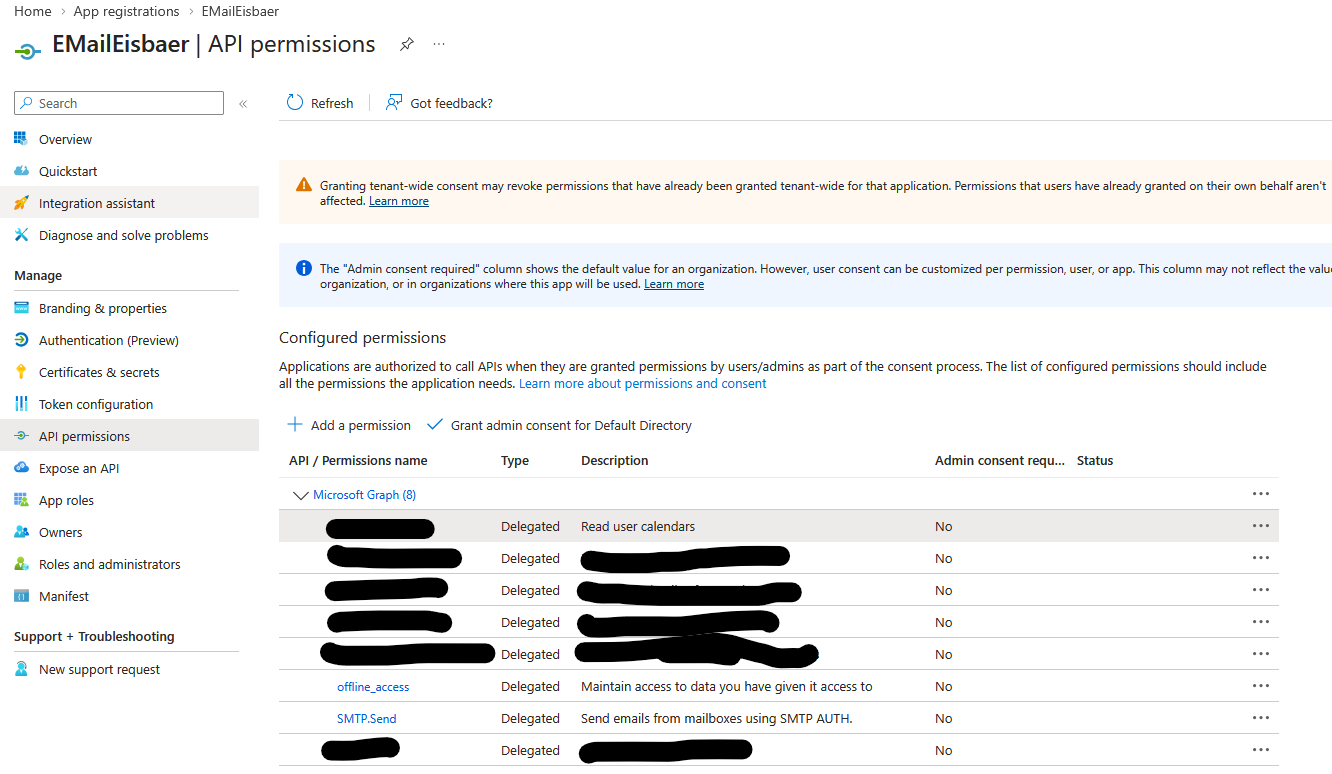Viewport: 1332px width, 774px height.
Task: Click the Authentication (Preview) icon
Action: point(21,340)
